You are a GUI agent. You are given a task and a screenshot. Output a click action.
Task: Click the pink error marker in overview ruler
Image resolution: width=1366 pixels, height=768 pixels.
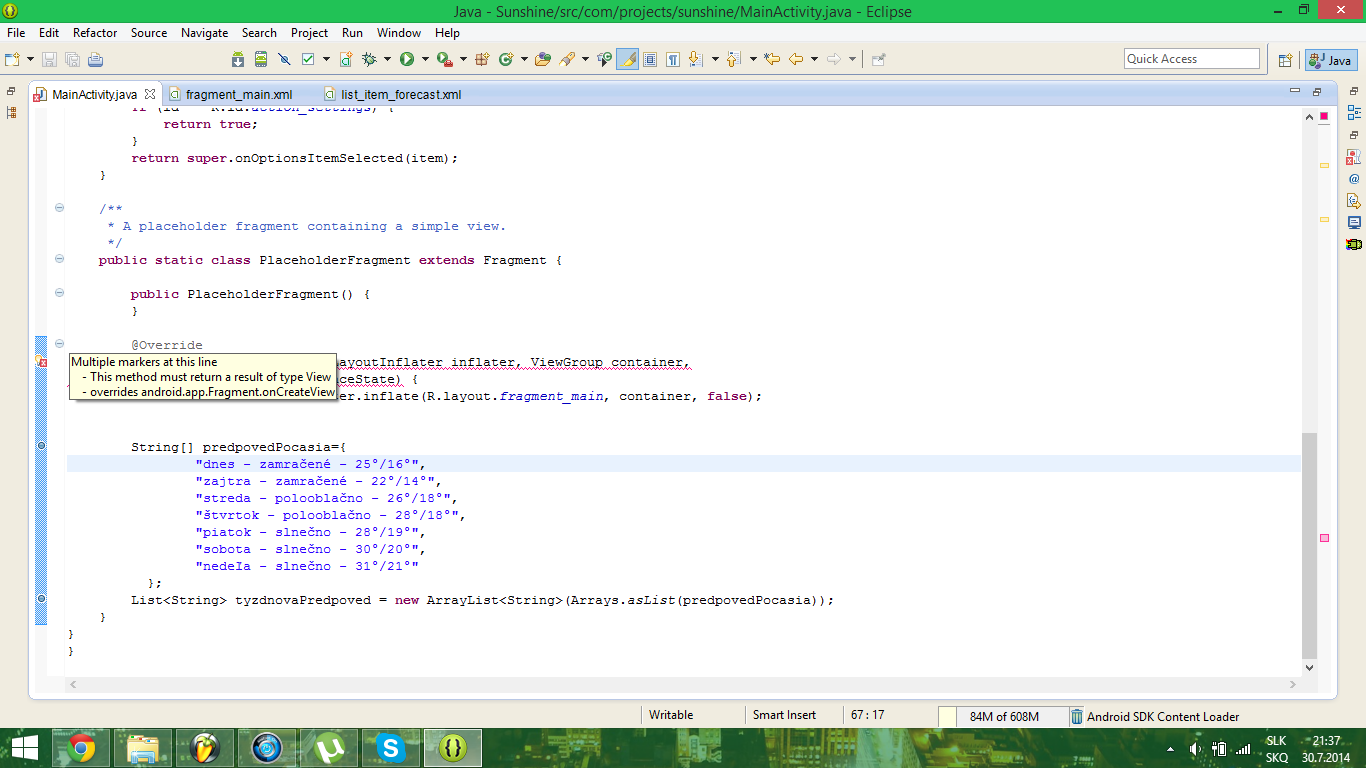pos(1324,538)
